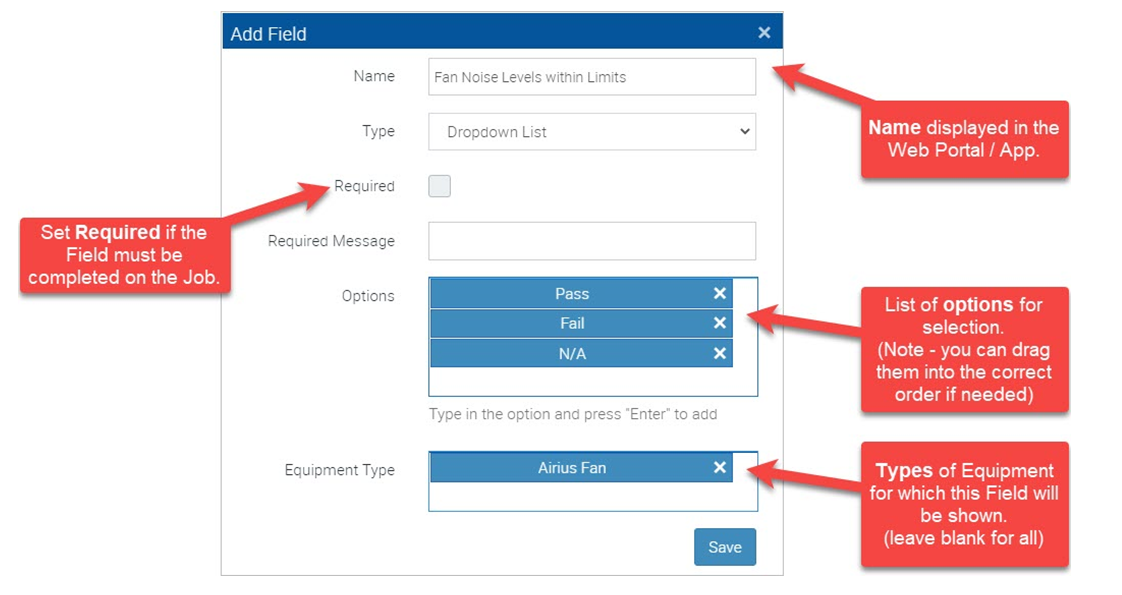Click empty space in Equipment Type box

[x=592, y=497]
